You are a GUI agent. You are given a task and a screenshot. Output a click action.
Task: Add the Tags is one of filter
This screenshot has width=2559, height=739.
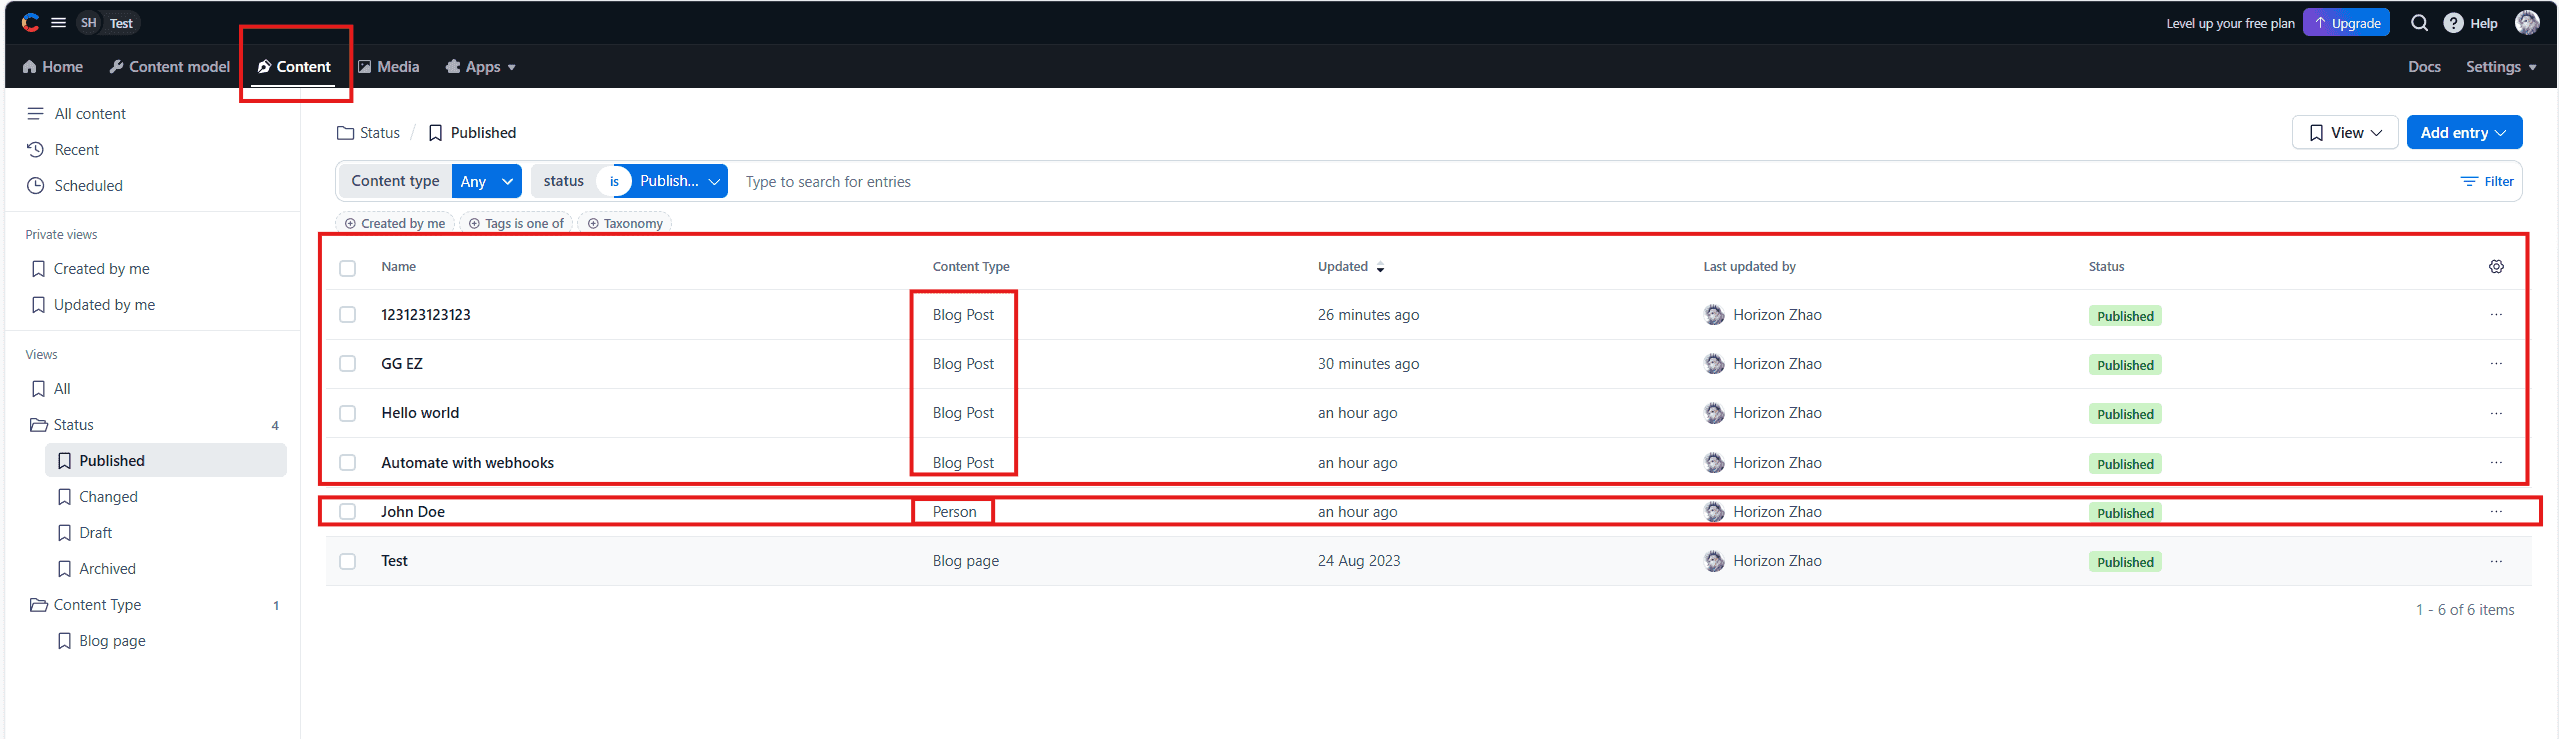tap(516, 223)
